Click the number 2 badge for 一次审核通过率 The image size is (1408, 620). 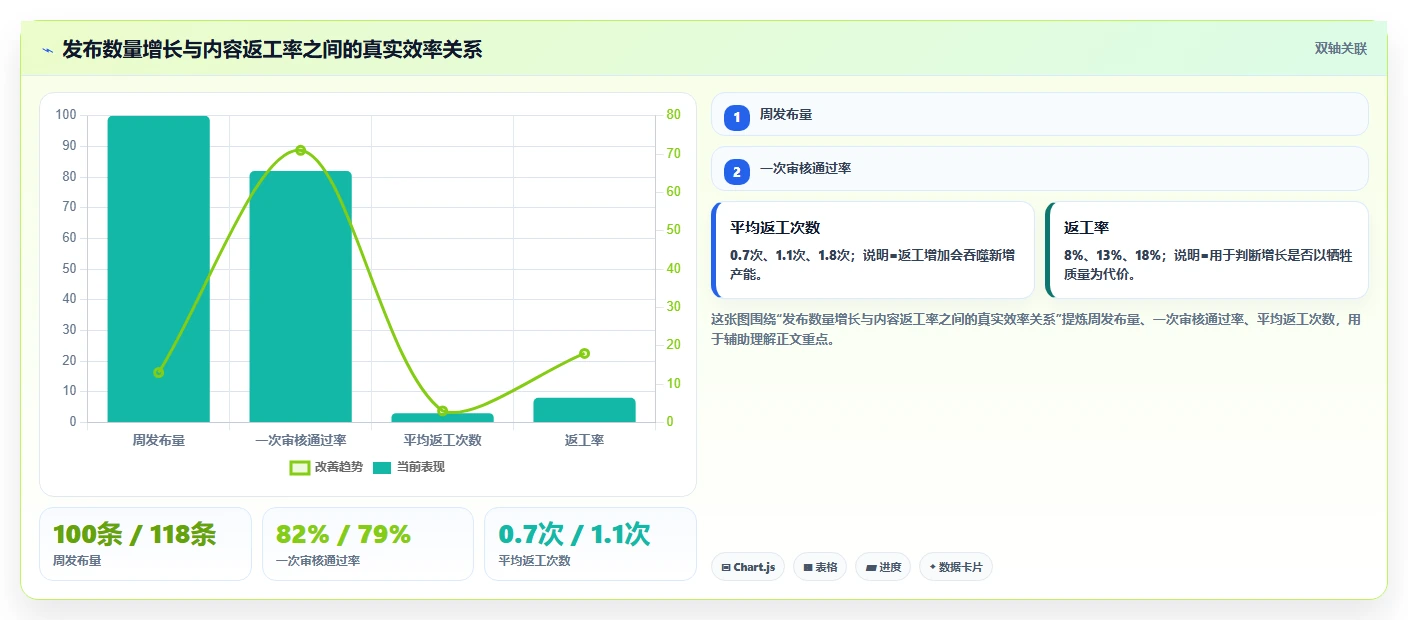pyautogui.click(x=737, y=172)
